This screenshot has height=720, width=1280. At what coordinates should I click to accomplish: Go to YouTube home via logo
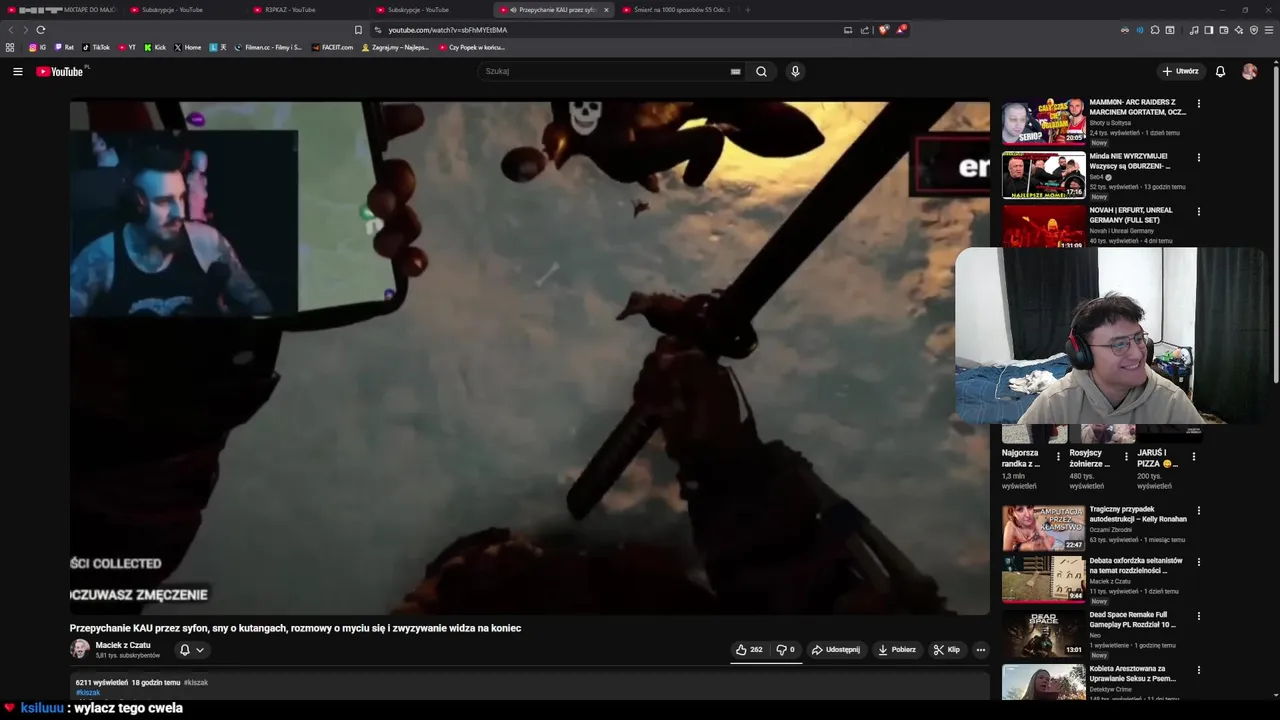pyautogui.click(x=60, y=71)
